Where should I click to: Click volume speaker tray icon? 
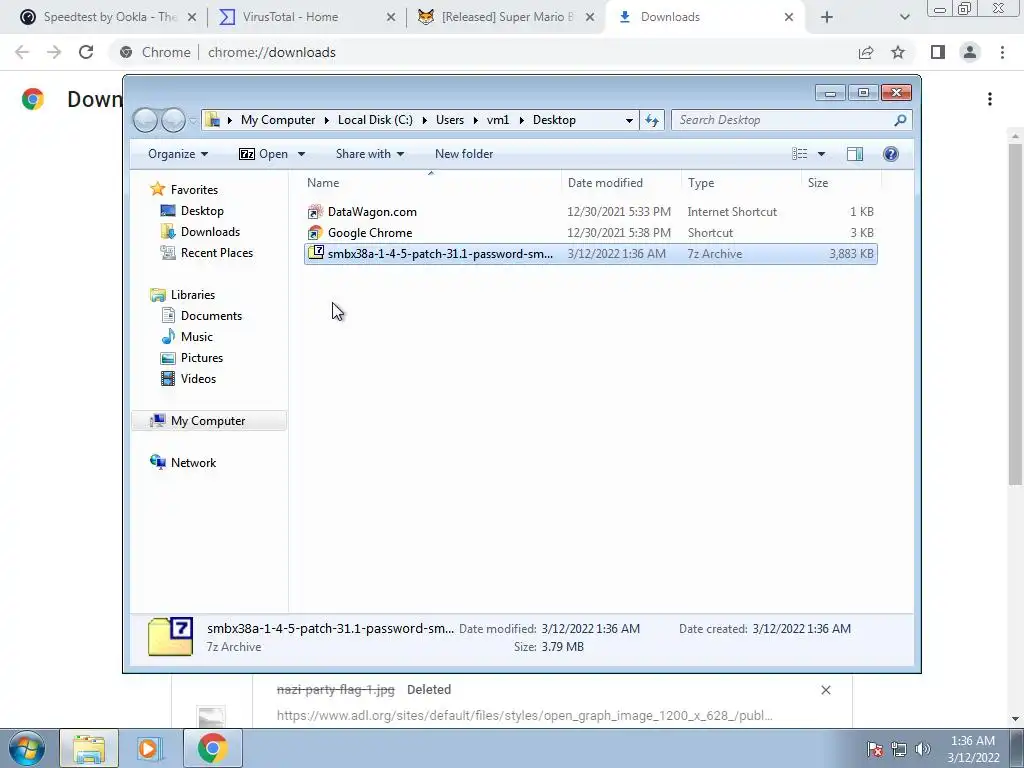click(923, 749)
